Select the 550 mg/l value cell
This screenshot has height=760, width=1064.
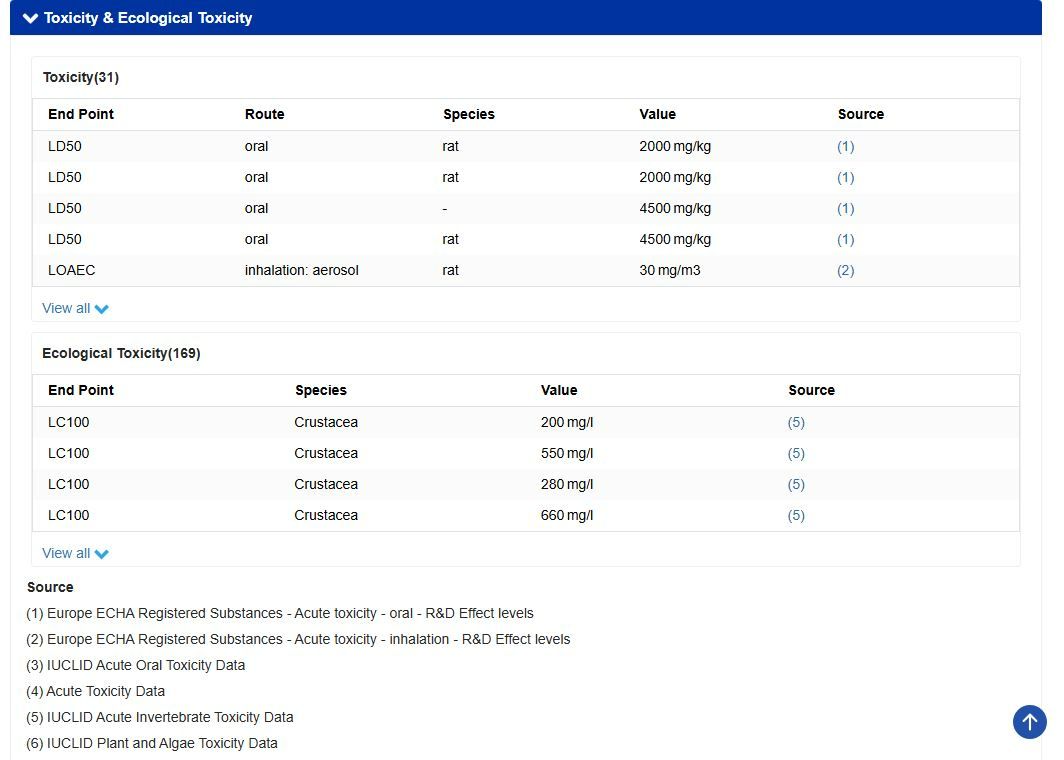(x=567, y=453)
